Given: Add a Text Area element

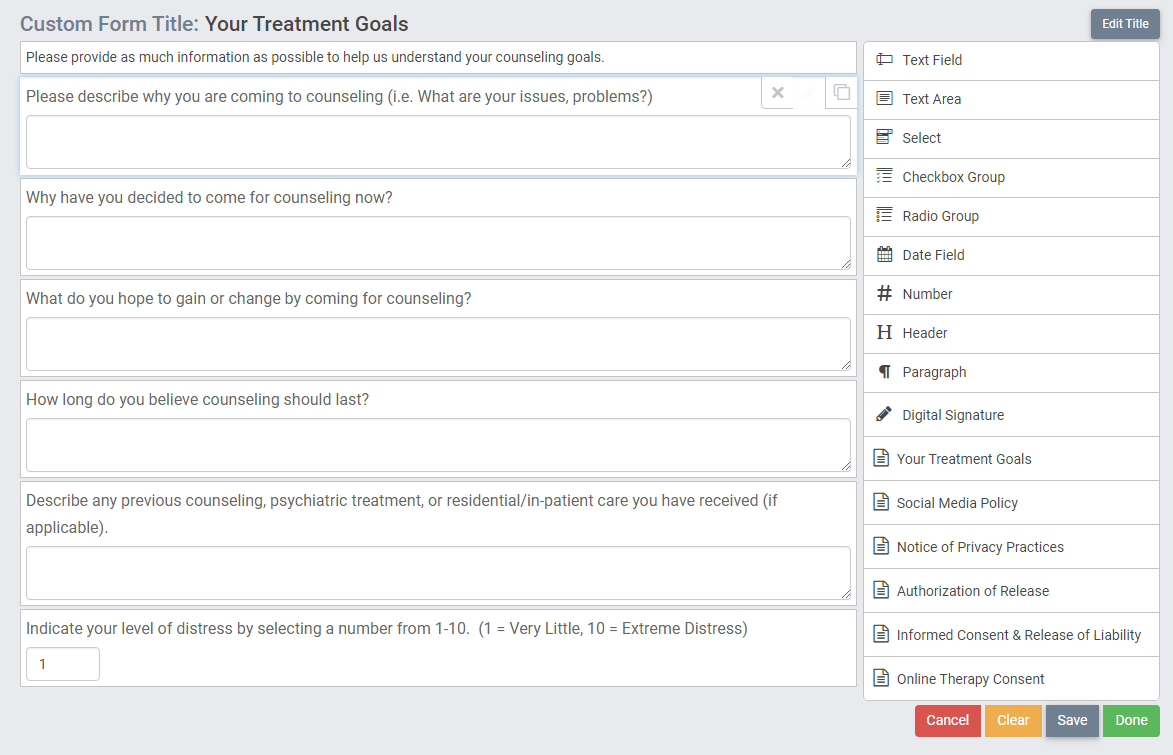Looking at the screenshot, I should tap(1011, 99).
